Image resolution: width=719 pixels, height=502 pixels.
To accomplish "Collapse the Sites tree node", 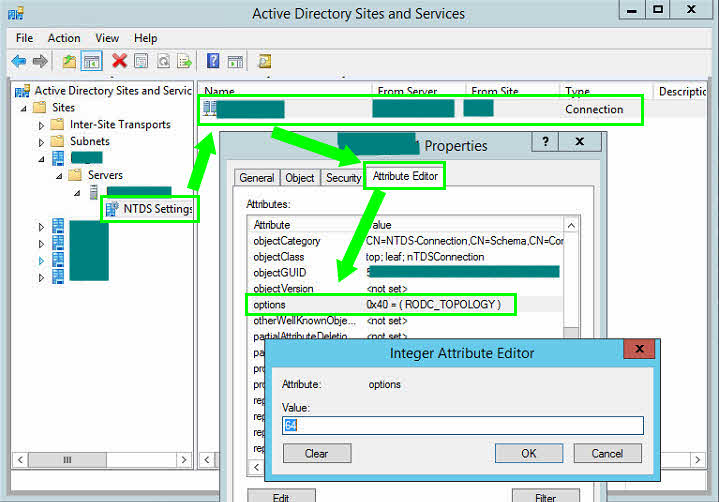I will point(24,108).
